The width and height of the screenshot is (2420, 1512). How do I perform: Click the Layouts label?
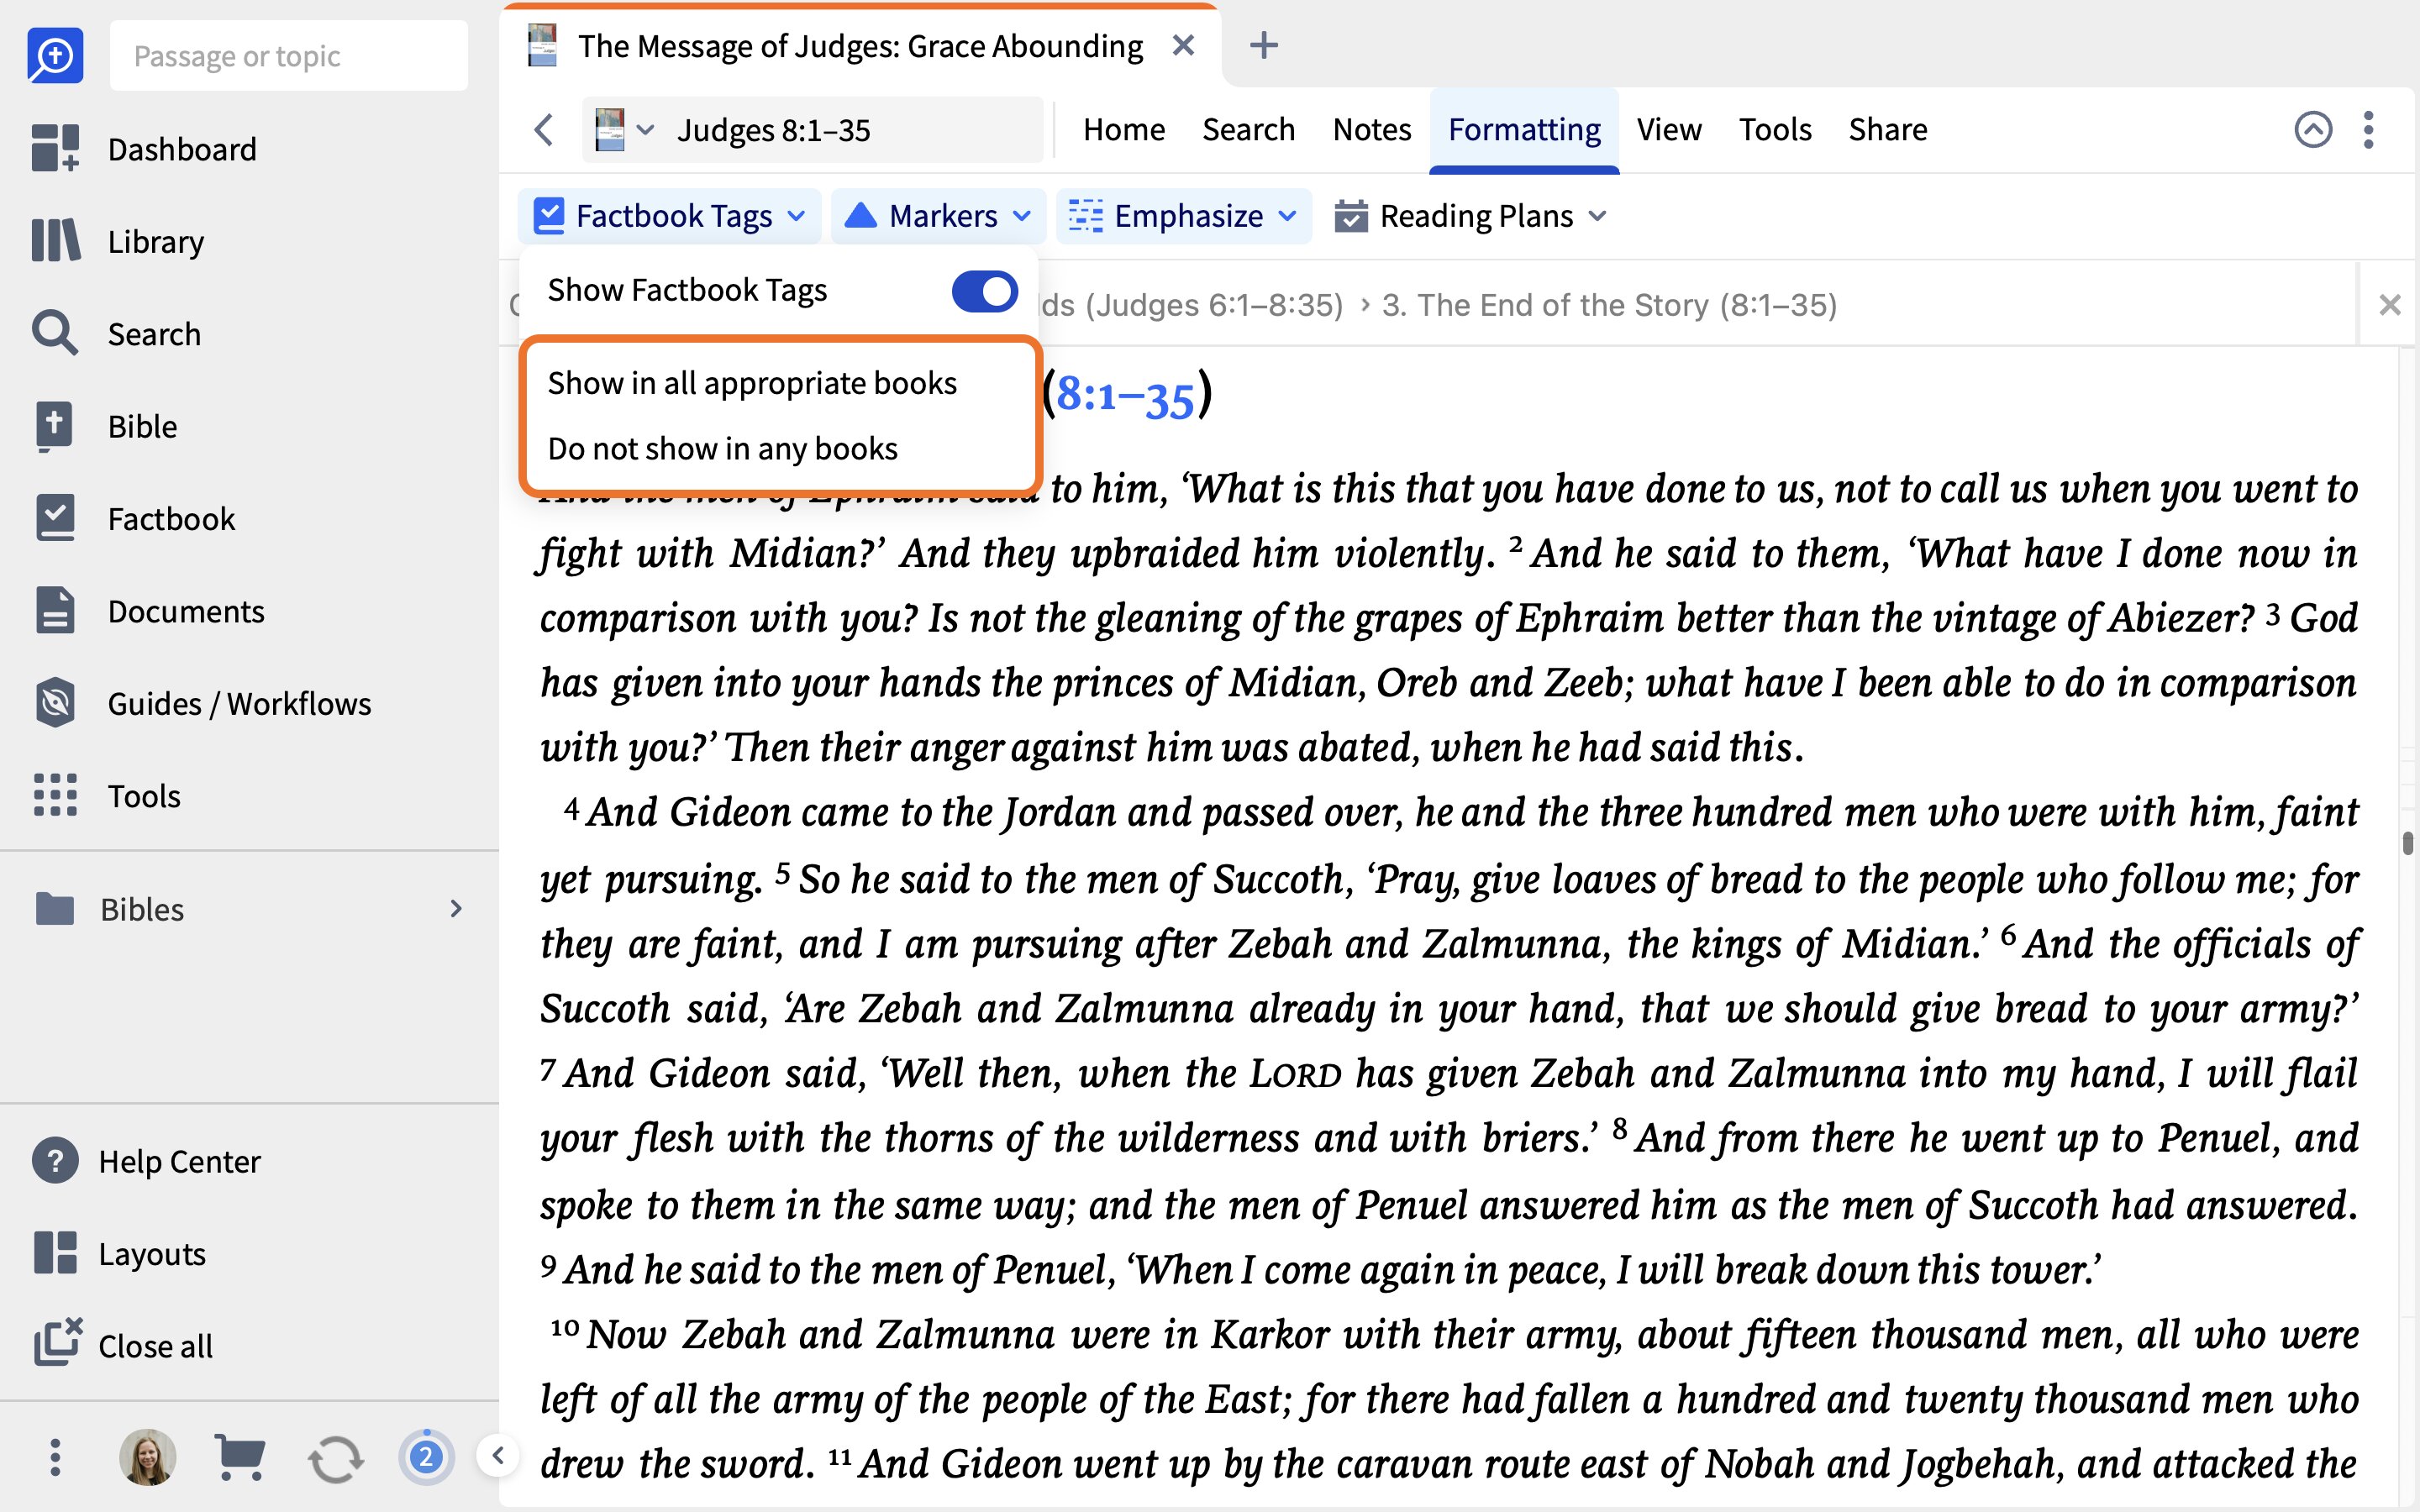152,1253
